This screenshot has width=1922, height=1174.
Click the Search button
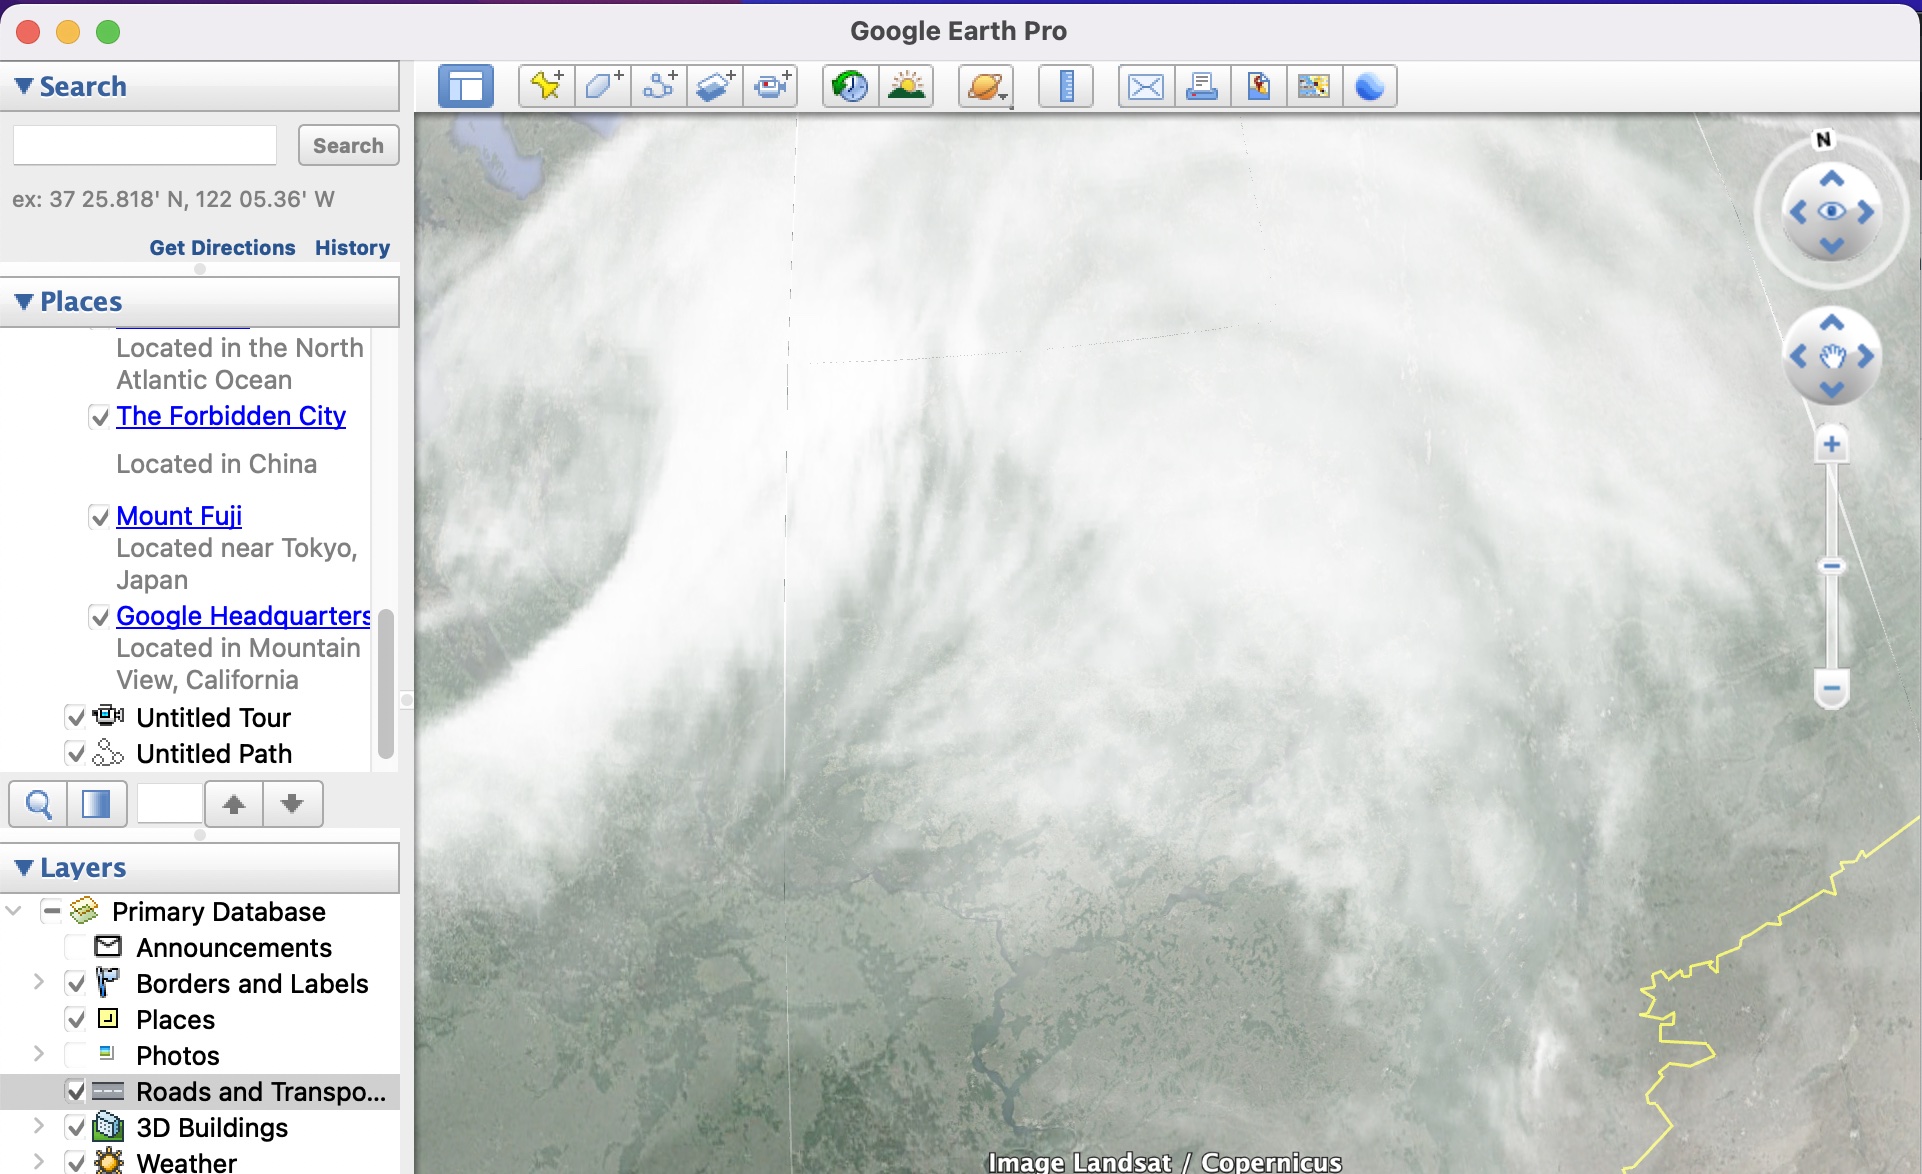coord(348,146)
